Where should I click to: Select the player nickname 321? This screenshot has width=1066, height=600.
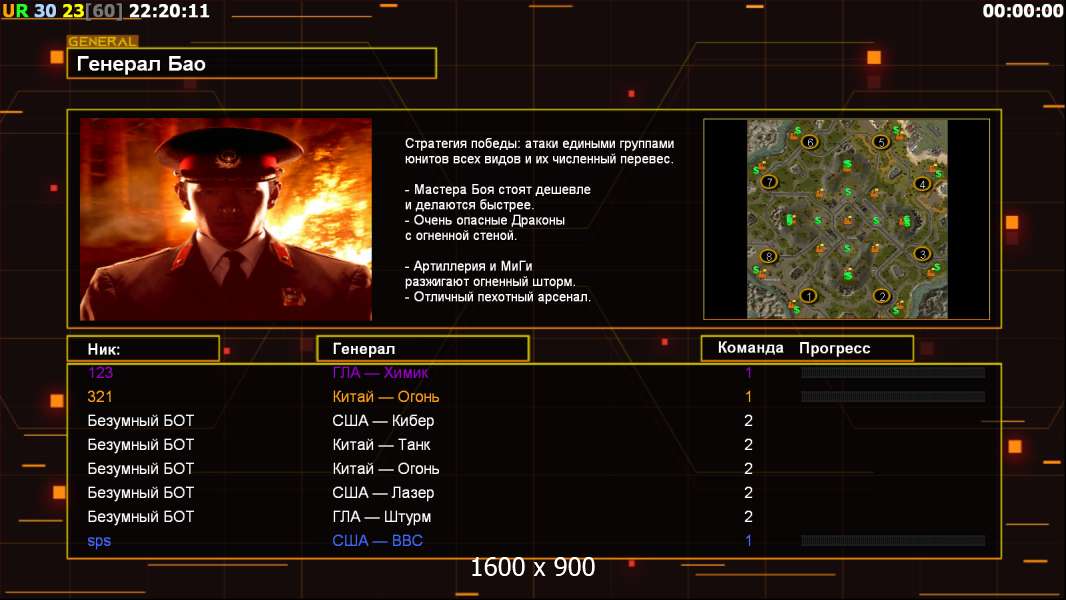[x=99, y=397]
